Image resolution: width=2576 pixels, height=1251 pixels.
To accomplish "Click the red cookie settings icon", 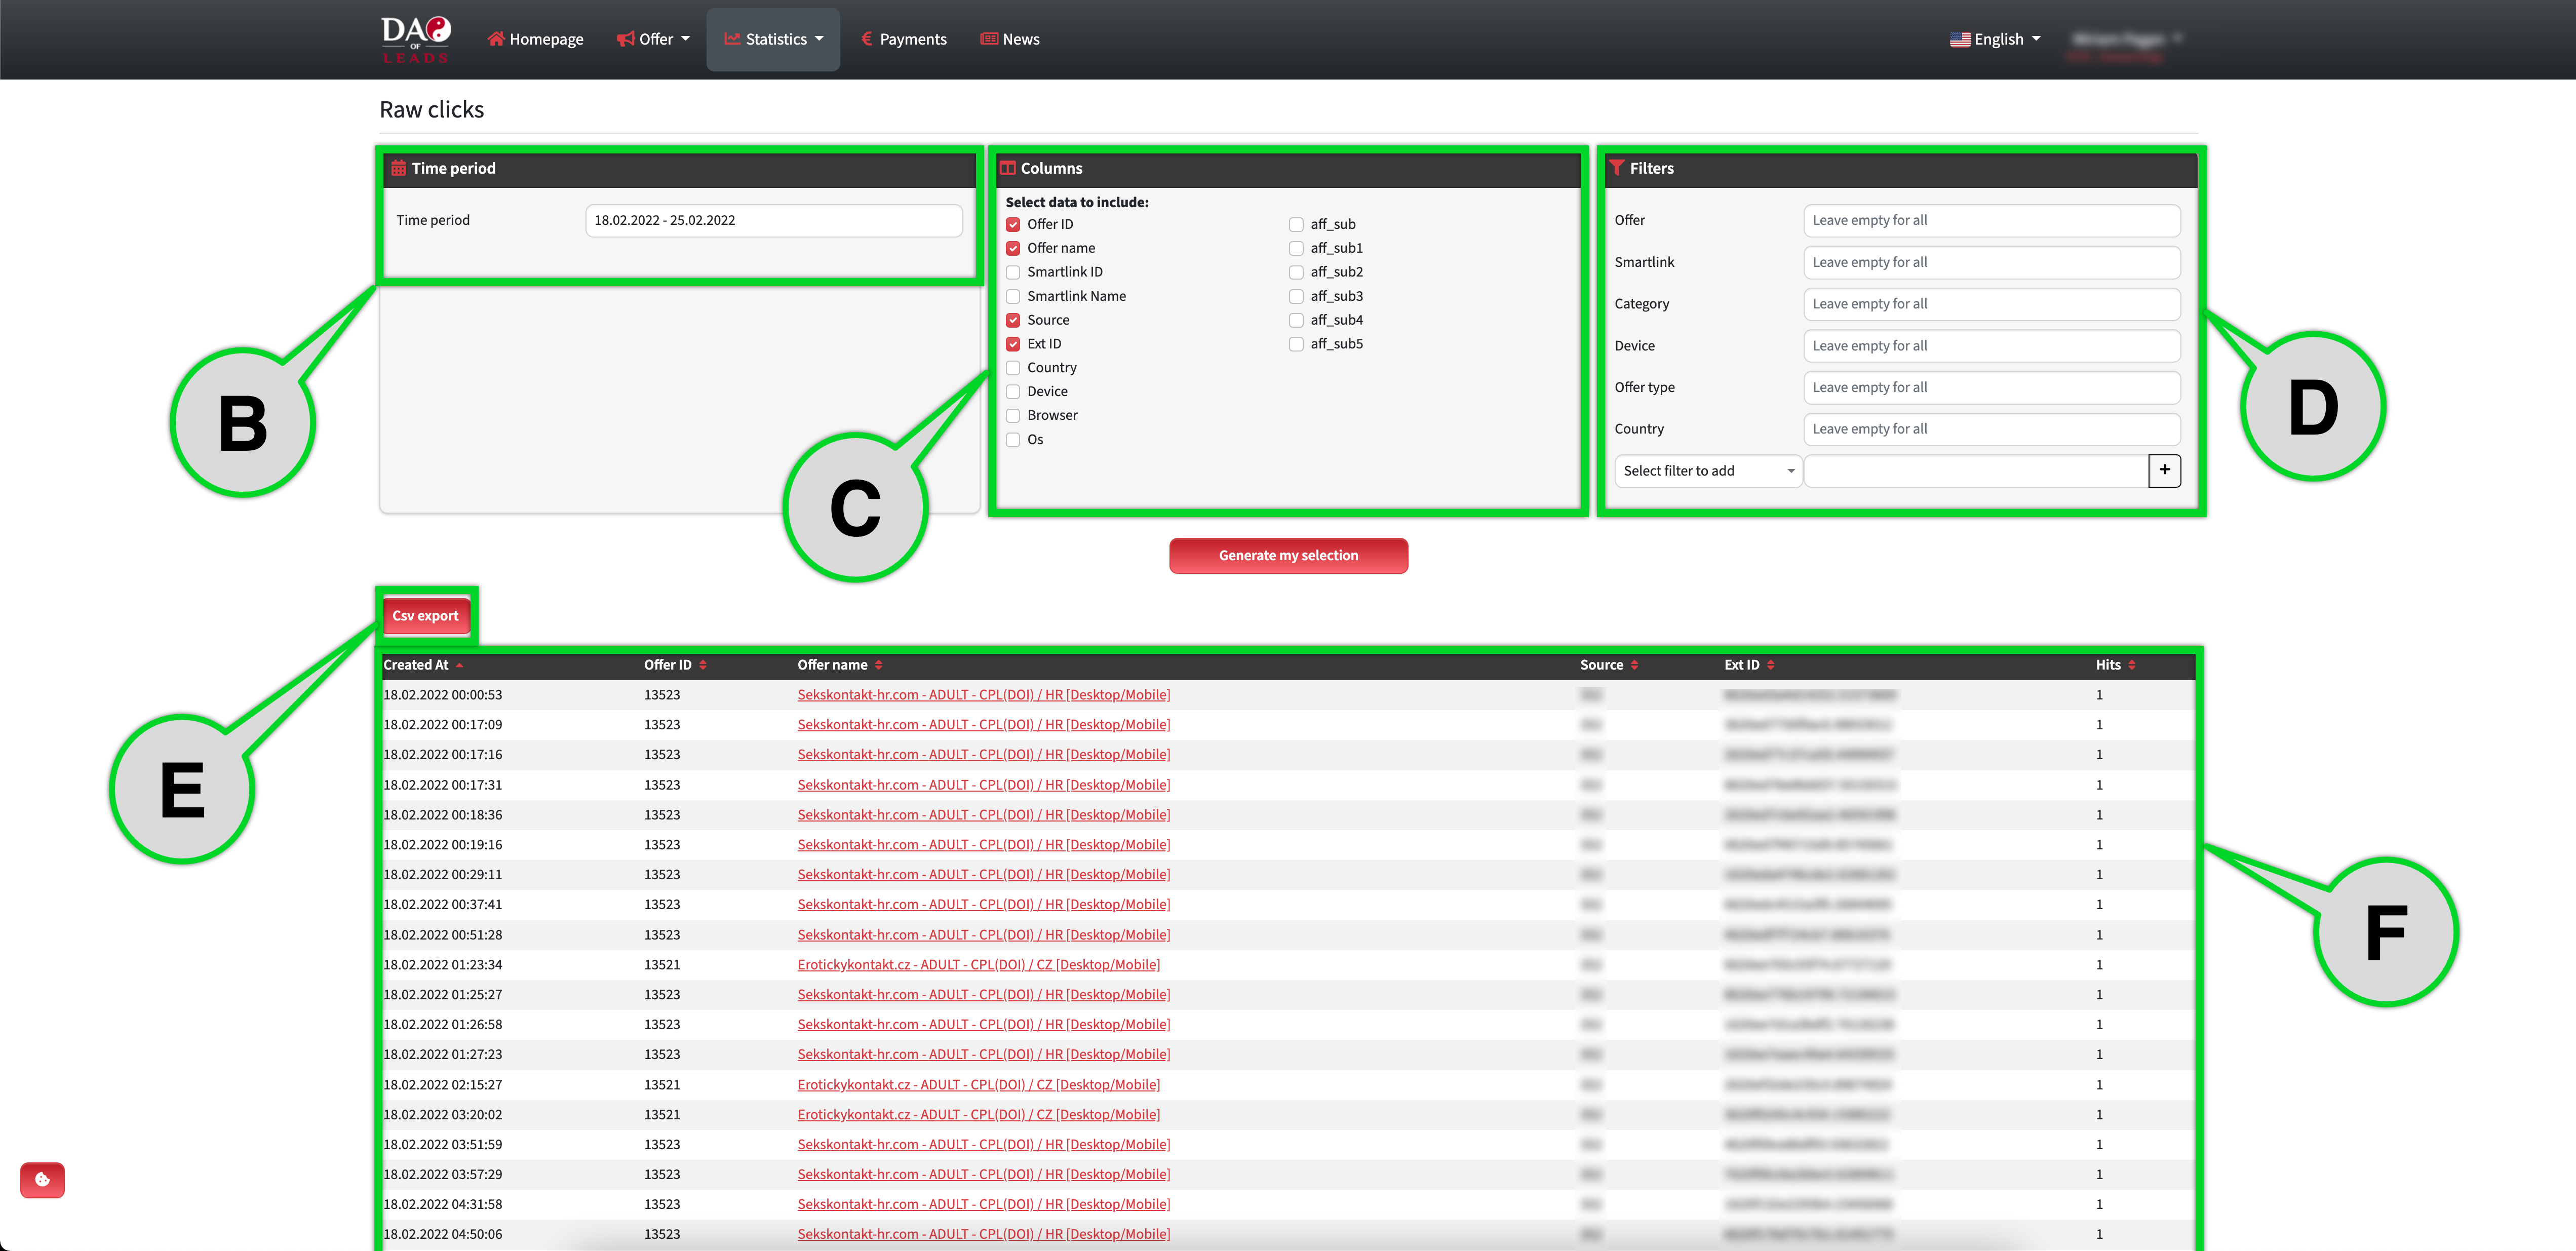I will pyautogui.click(x=42, y=1180).
